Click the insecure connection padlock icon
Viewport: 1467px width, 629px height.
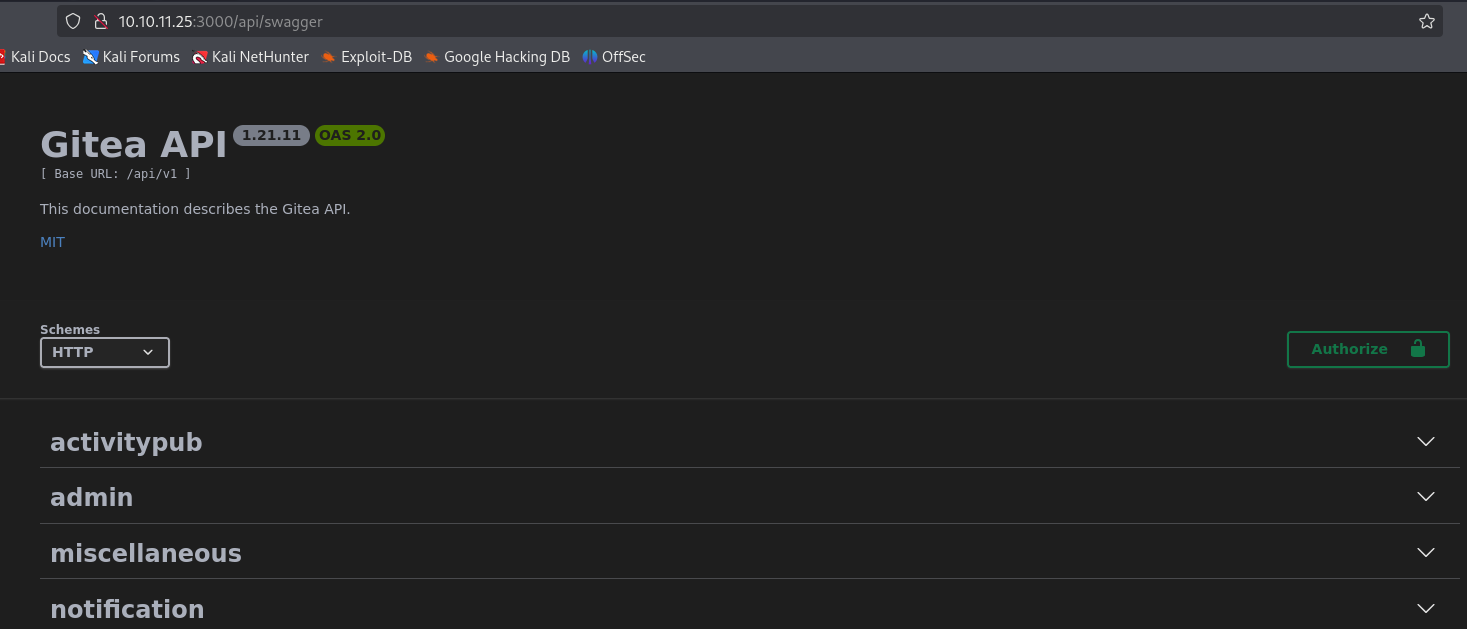[99, 21]
